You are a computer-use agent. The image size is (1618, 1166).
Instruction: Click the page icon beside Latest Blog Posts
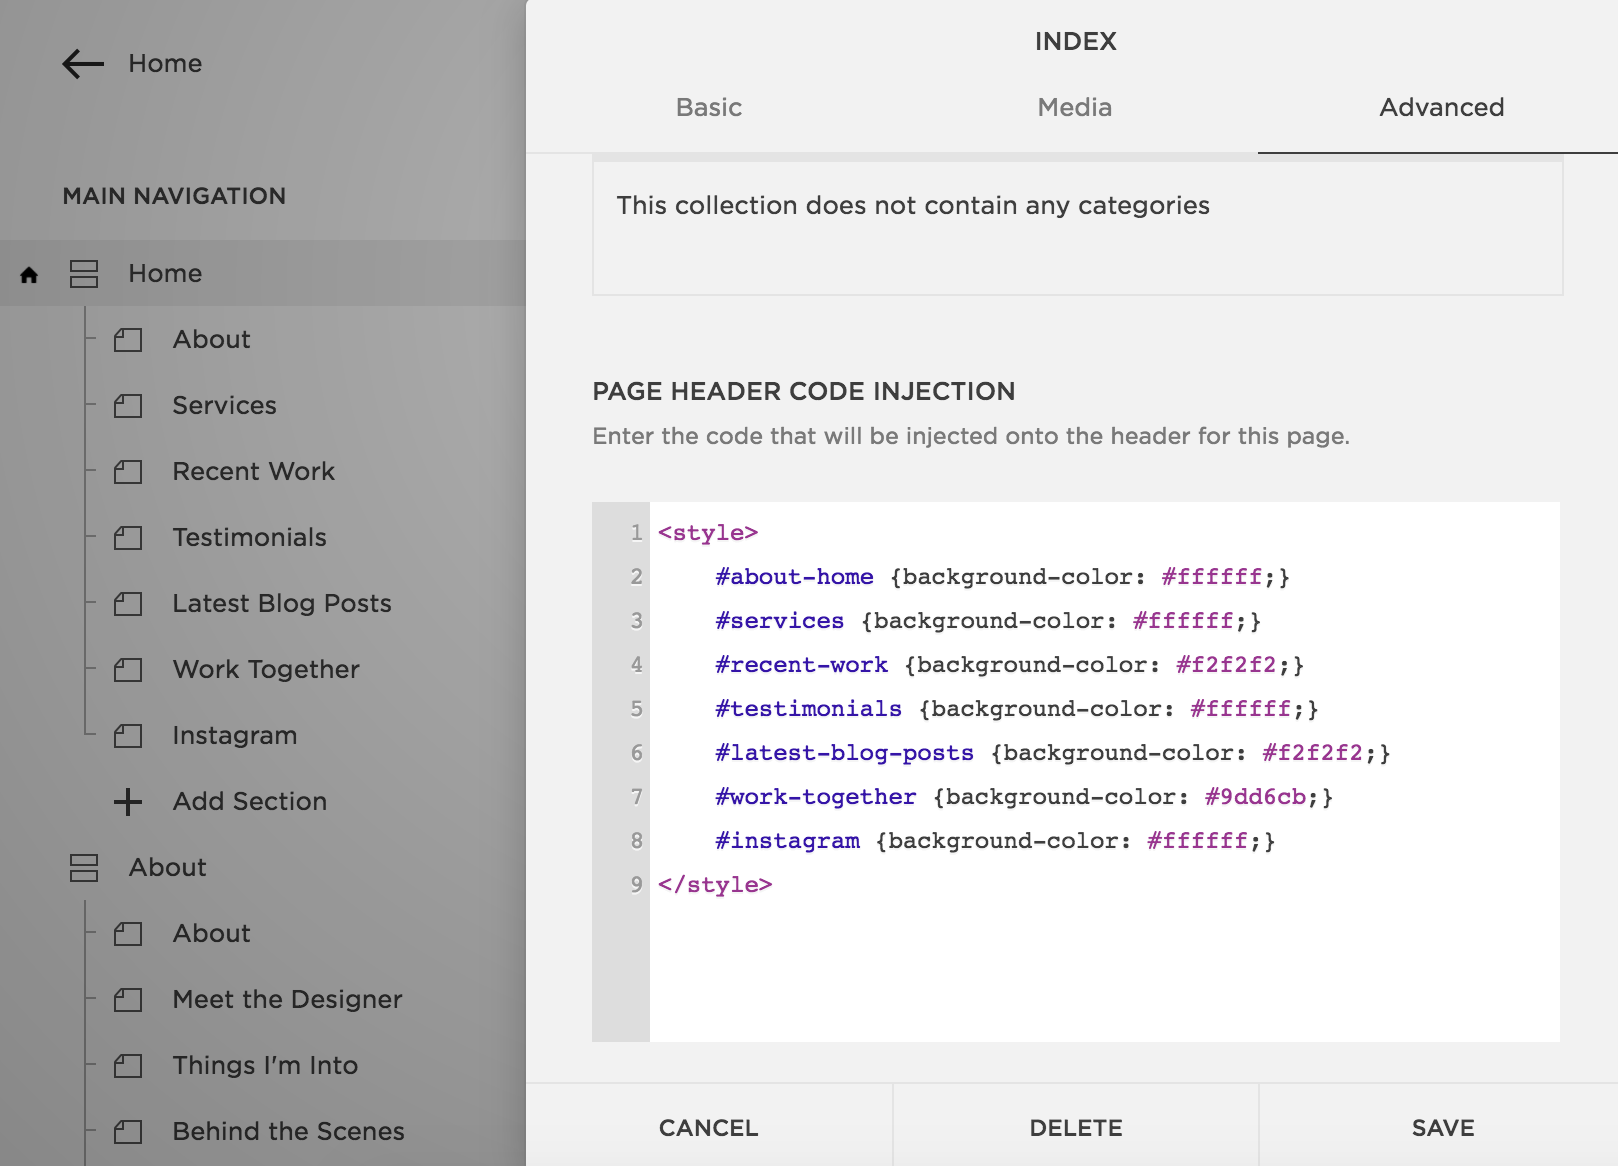coord(128,604)
